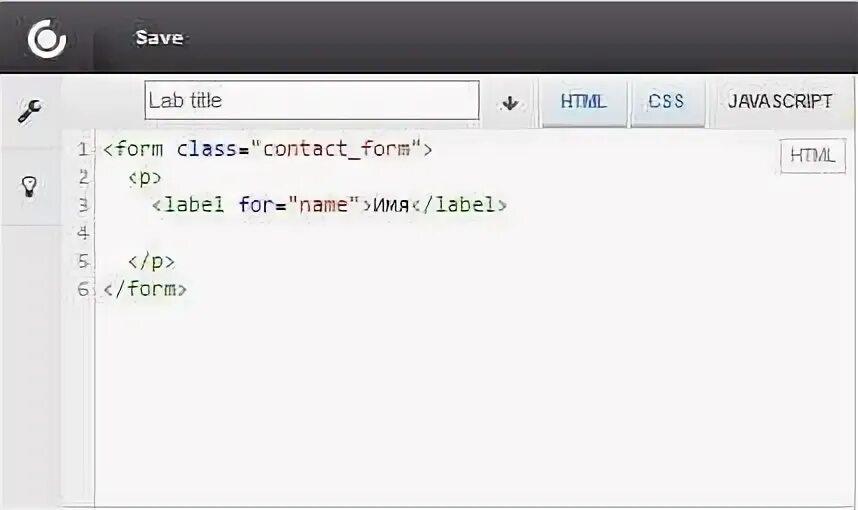Open the wrench settings tool
This screenshot has height=510, width=858.
[x=29, y=111]
